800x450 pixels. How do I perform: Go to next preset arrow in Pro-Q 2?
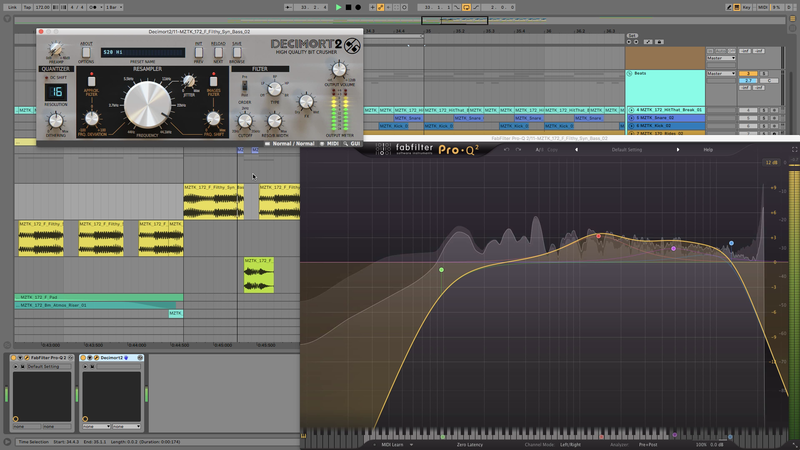click(678, 149)
